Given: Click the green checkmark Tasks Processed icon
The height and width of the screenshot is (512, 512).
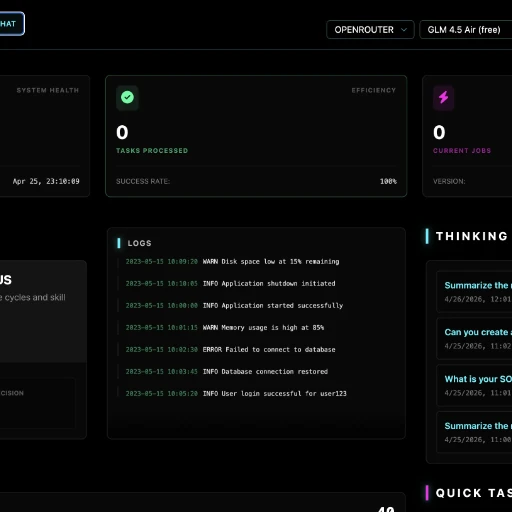Looking at the screenshot, I should coord(127,98).
